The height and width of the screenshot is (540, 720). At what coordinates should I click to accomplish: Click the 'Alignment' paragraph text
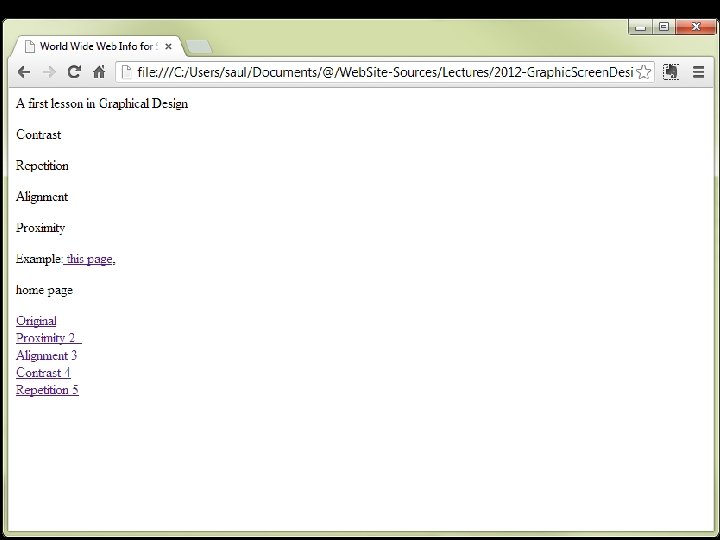point(42,197)
